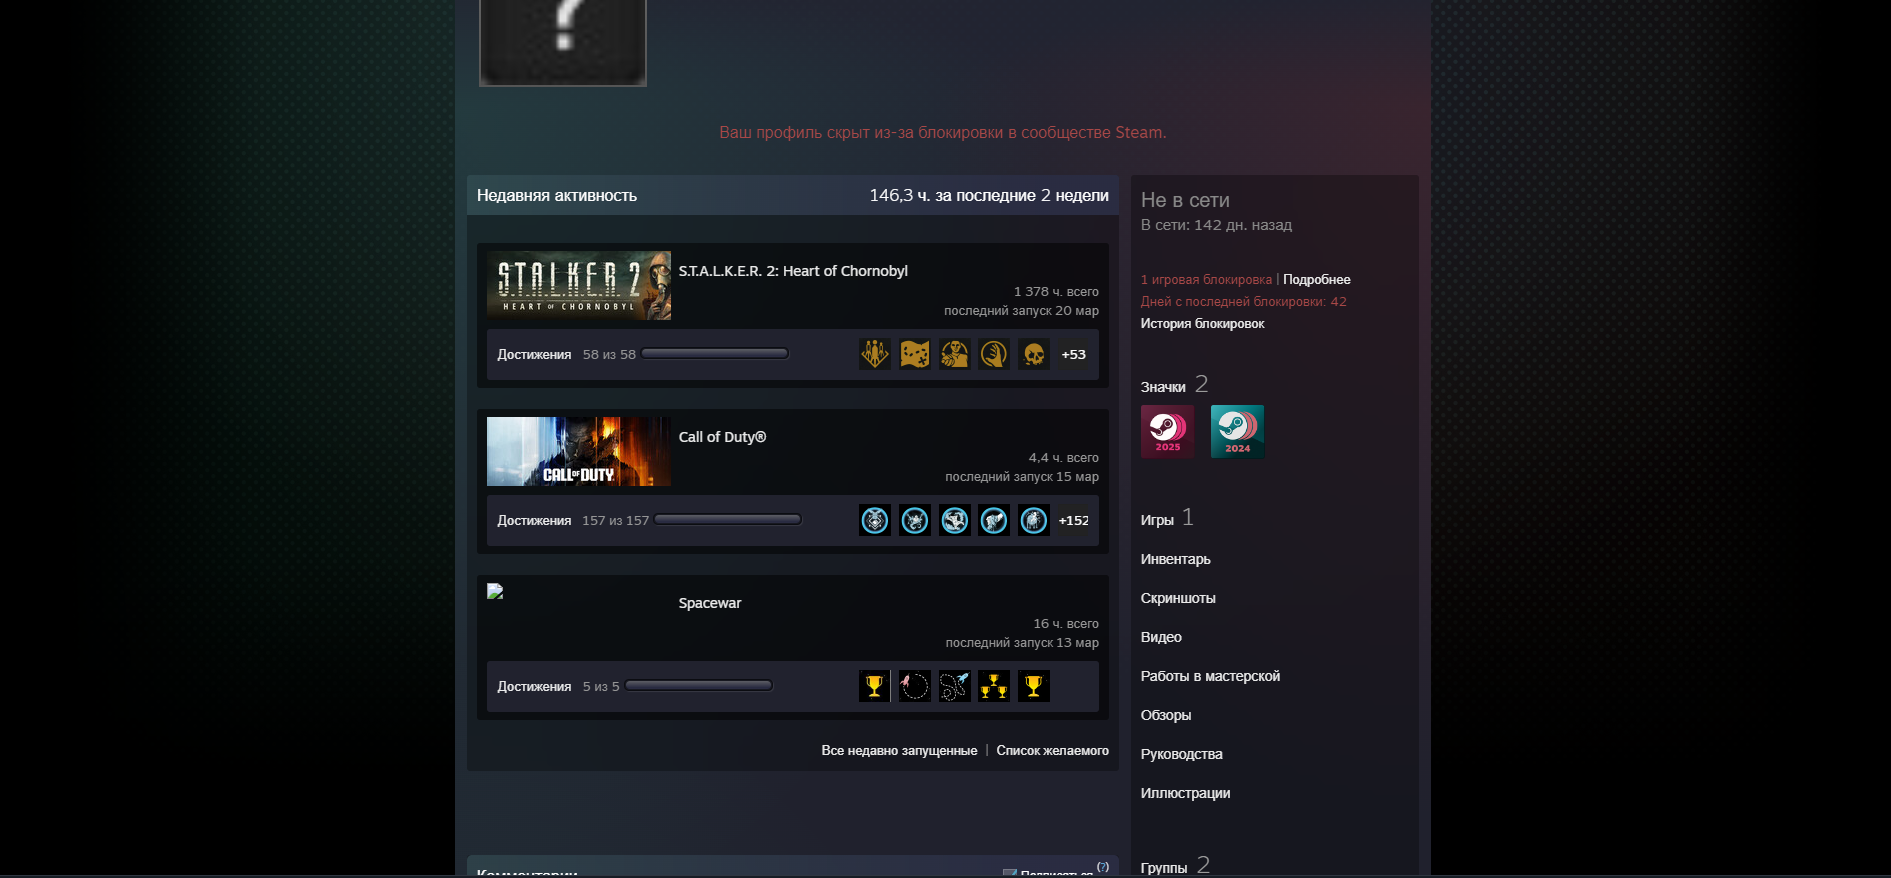Open S.T.A.L.K.E.R. 2 game banner thumbnail
The height and width of the screenshot is (878, 1891).
(579, 285)
